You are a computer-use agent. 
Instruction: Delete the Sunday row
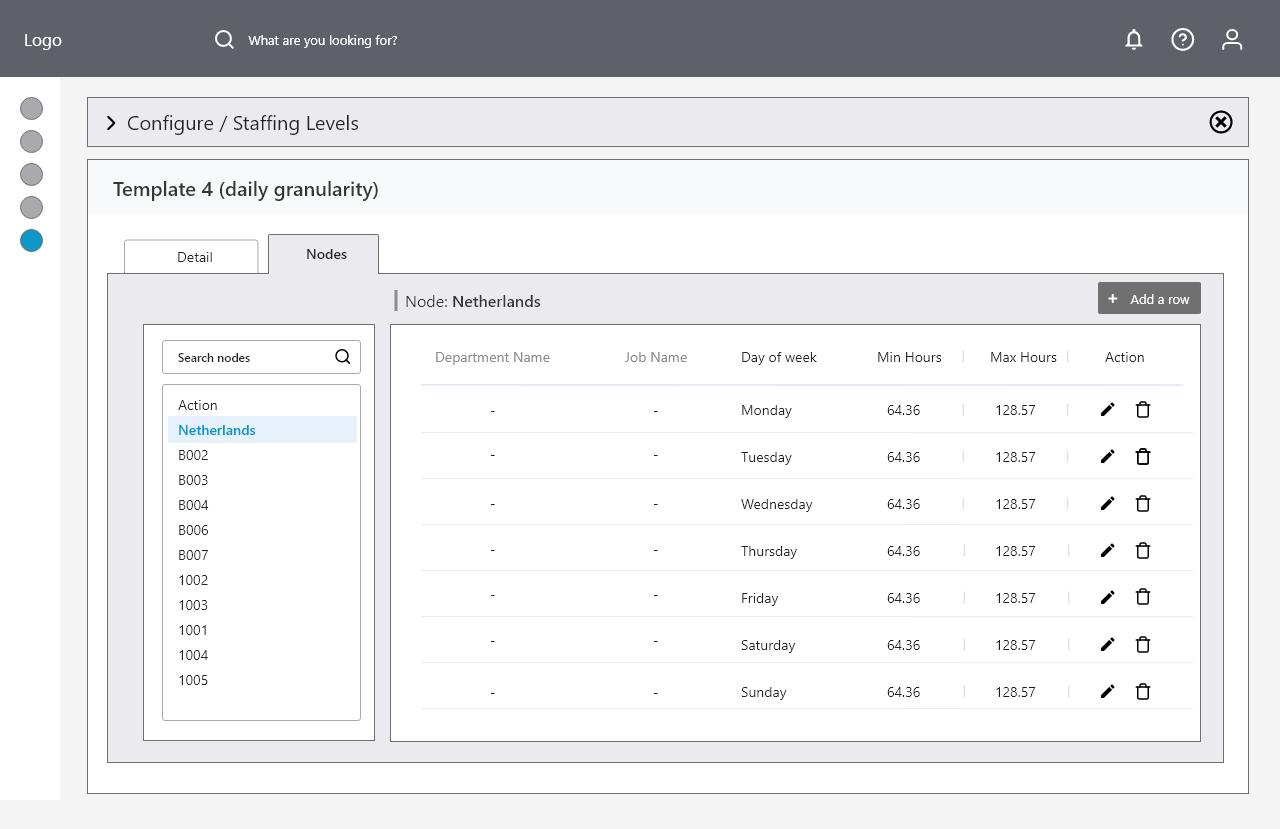click(x=1143, y=692)
